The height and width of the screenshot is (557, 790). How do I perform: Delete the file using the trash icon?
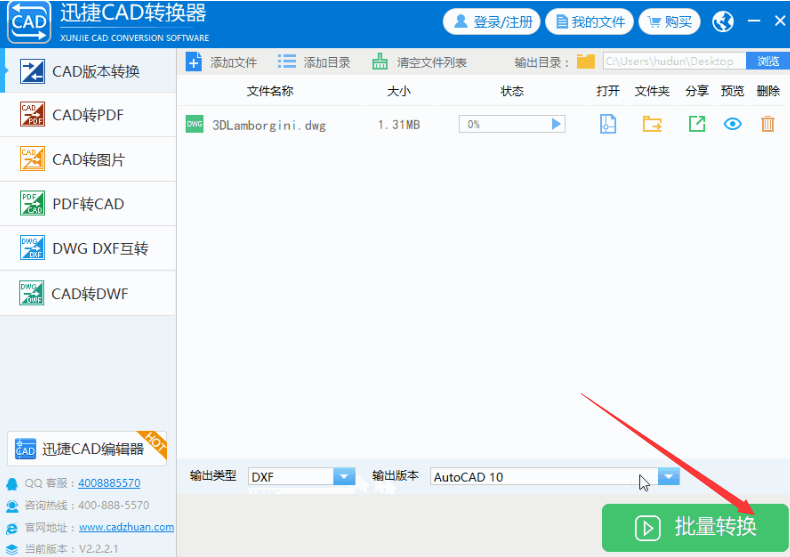click(768, 124)
